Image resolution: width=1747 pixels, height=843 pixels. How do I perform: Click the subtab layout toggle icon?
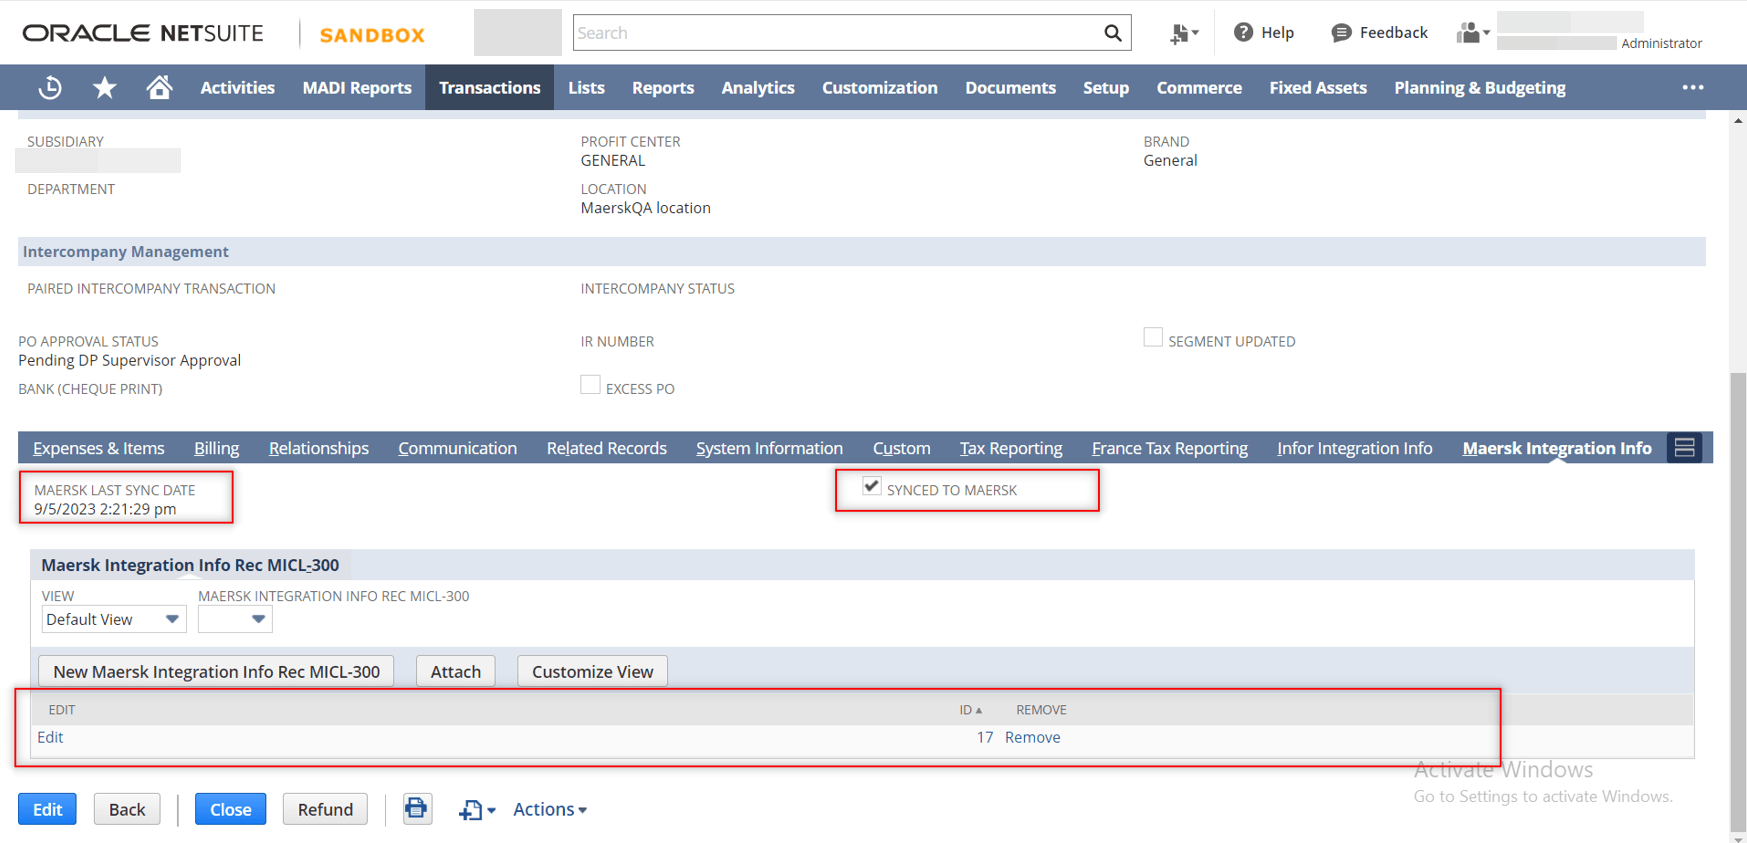click(1685, 448)
